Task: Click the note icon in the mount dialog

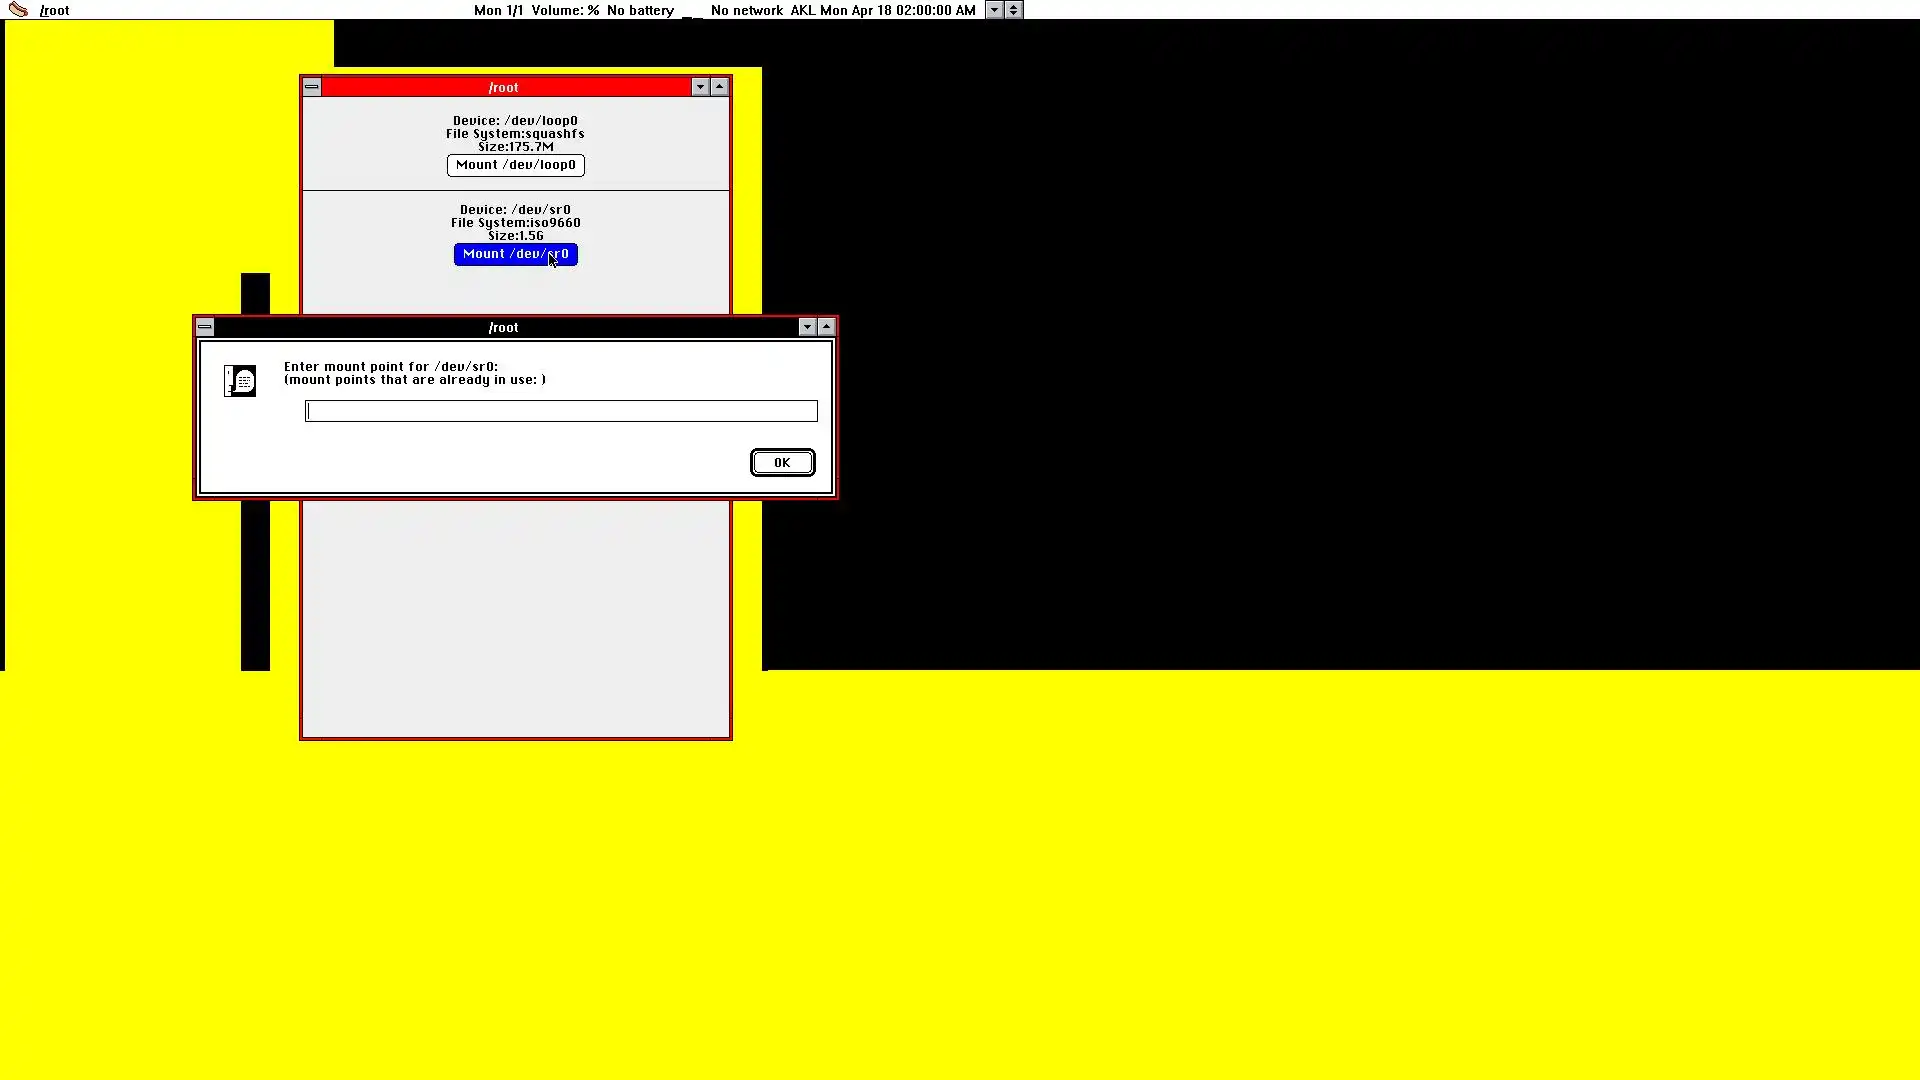Action: tap(240, 380)
